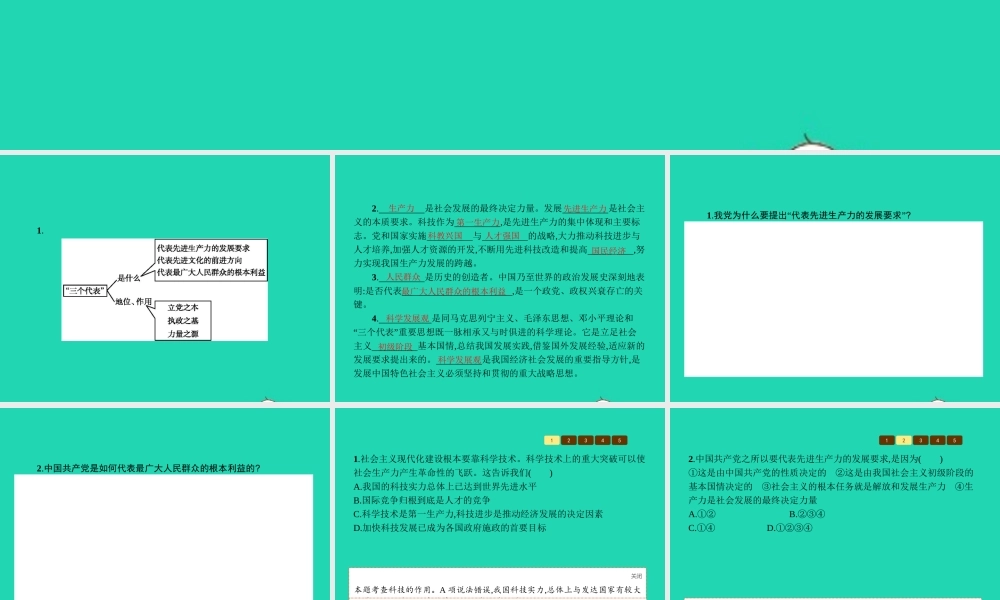Click the underlined 生产力 blank in paragraph 2
The width and height of the screenshot is (1000, 600).
(402, 209)
